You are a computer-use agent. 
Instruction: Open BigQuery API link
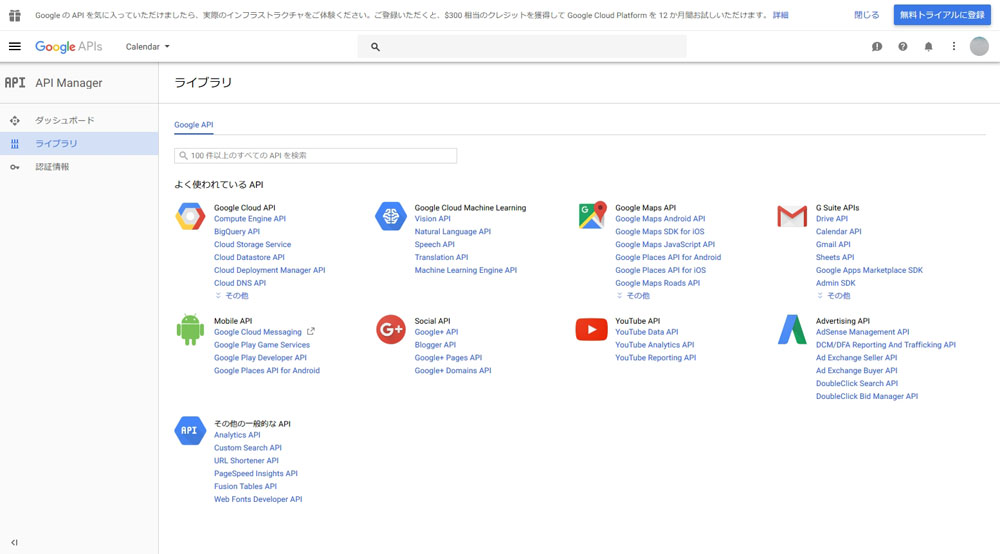(237, 231)
